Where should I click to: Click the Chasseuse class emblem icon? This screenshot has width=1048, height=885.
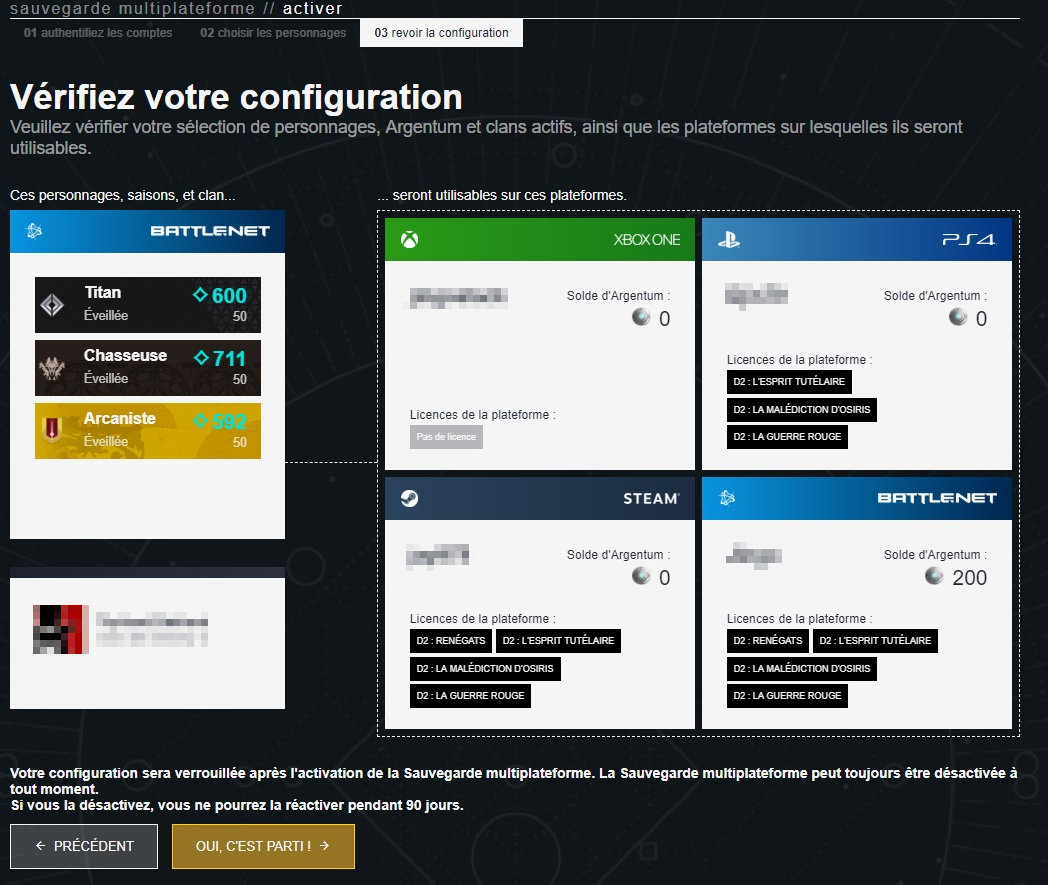point(52,368)
